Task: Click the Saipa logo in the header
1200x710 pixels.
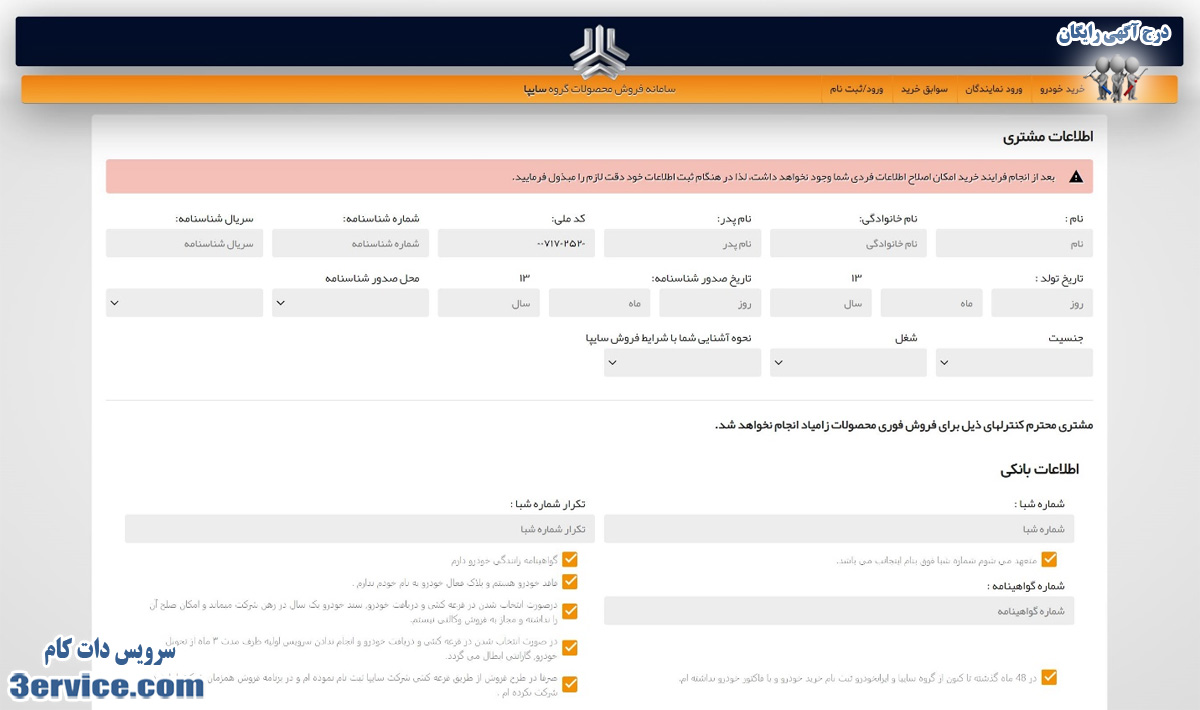Action: 599,51
